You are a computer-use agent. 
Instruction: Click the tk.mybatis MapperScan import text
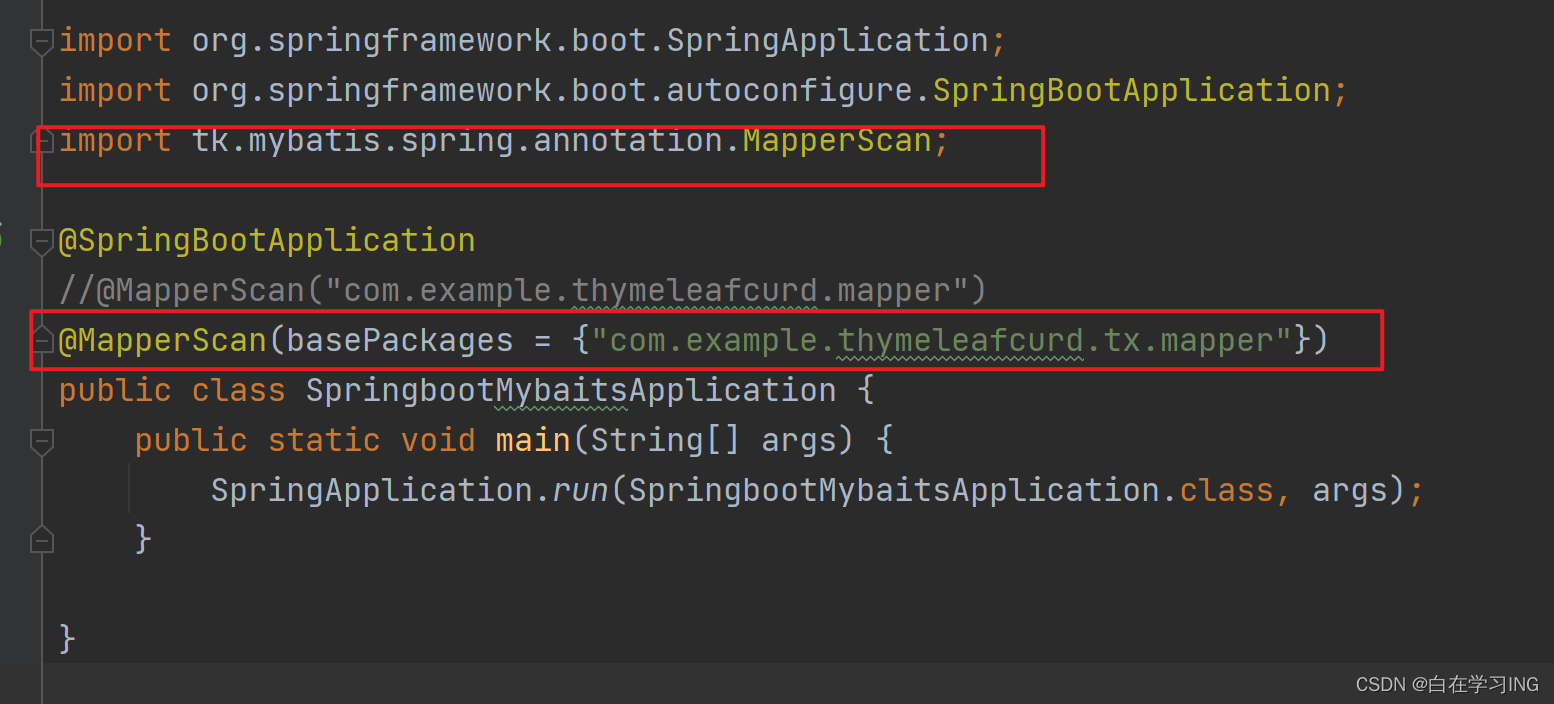[500, 140]
